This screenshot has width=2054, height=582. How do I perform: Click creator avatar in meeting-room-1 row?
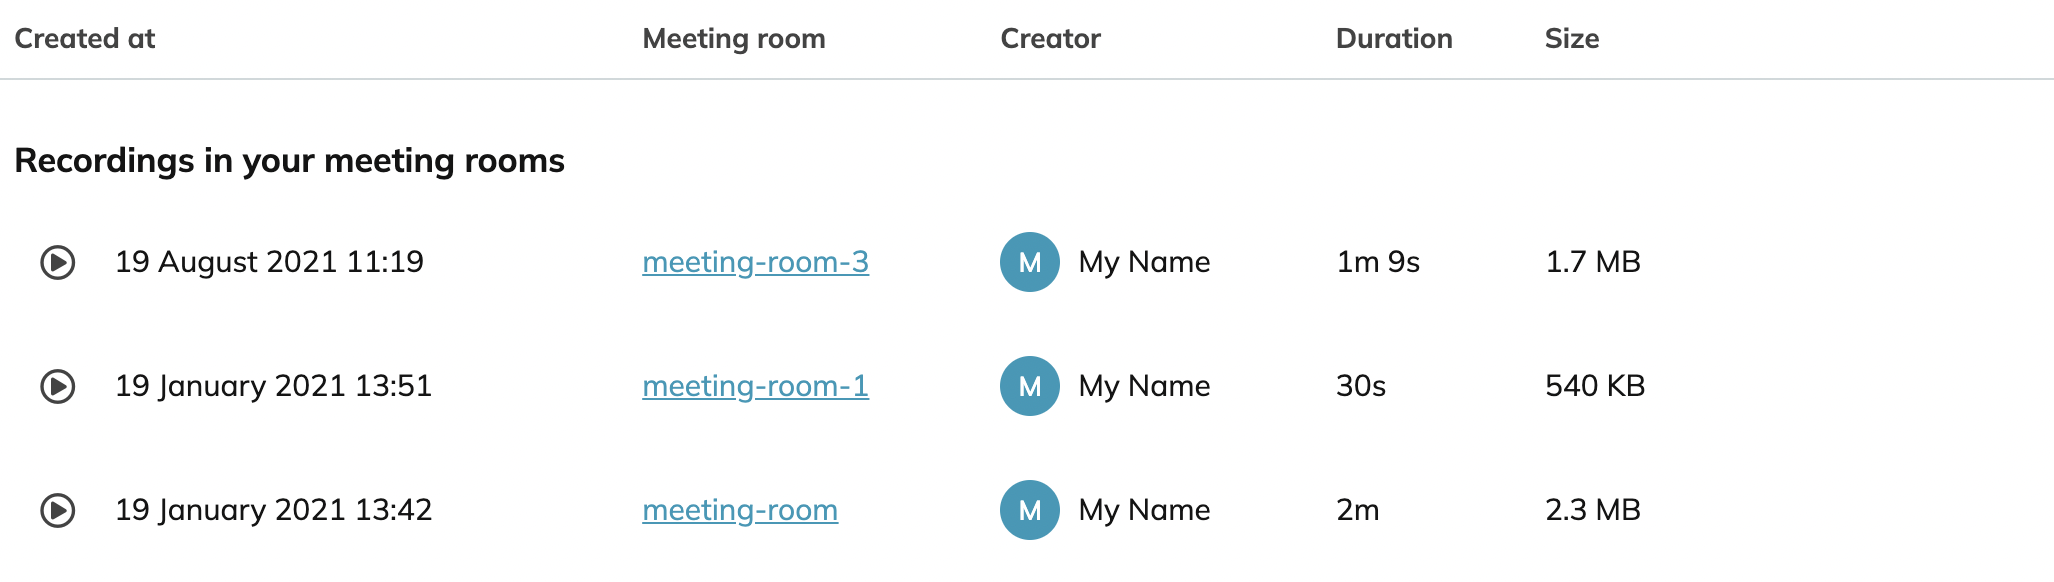pyautogui.click(x=1030, y=386)
